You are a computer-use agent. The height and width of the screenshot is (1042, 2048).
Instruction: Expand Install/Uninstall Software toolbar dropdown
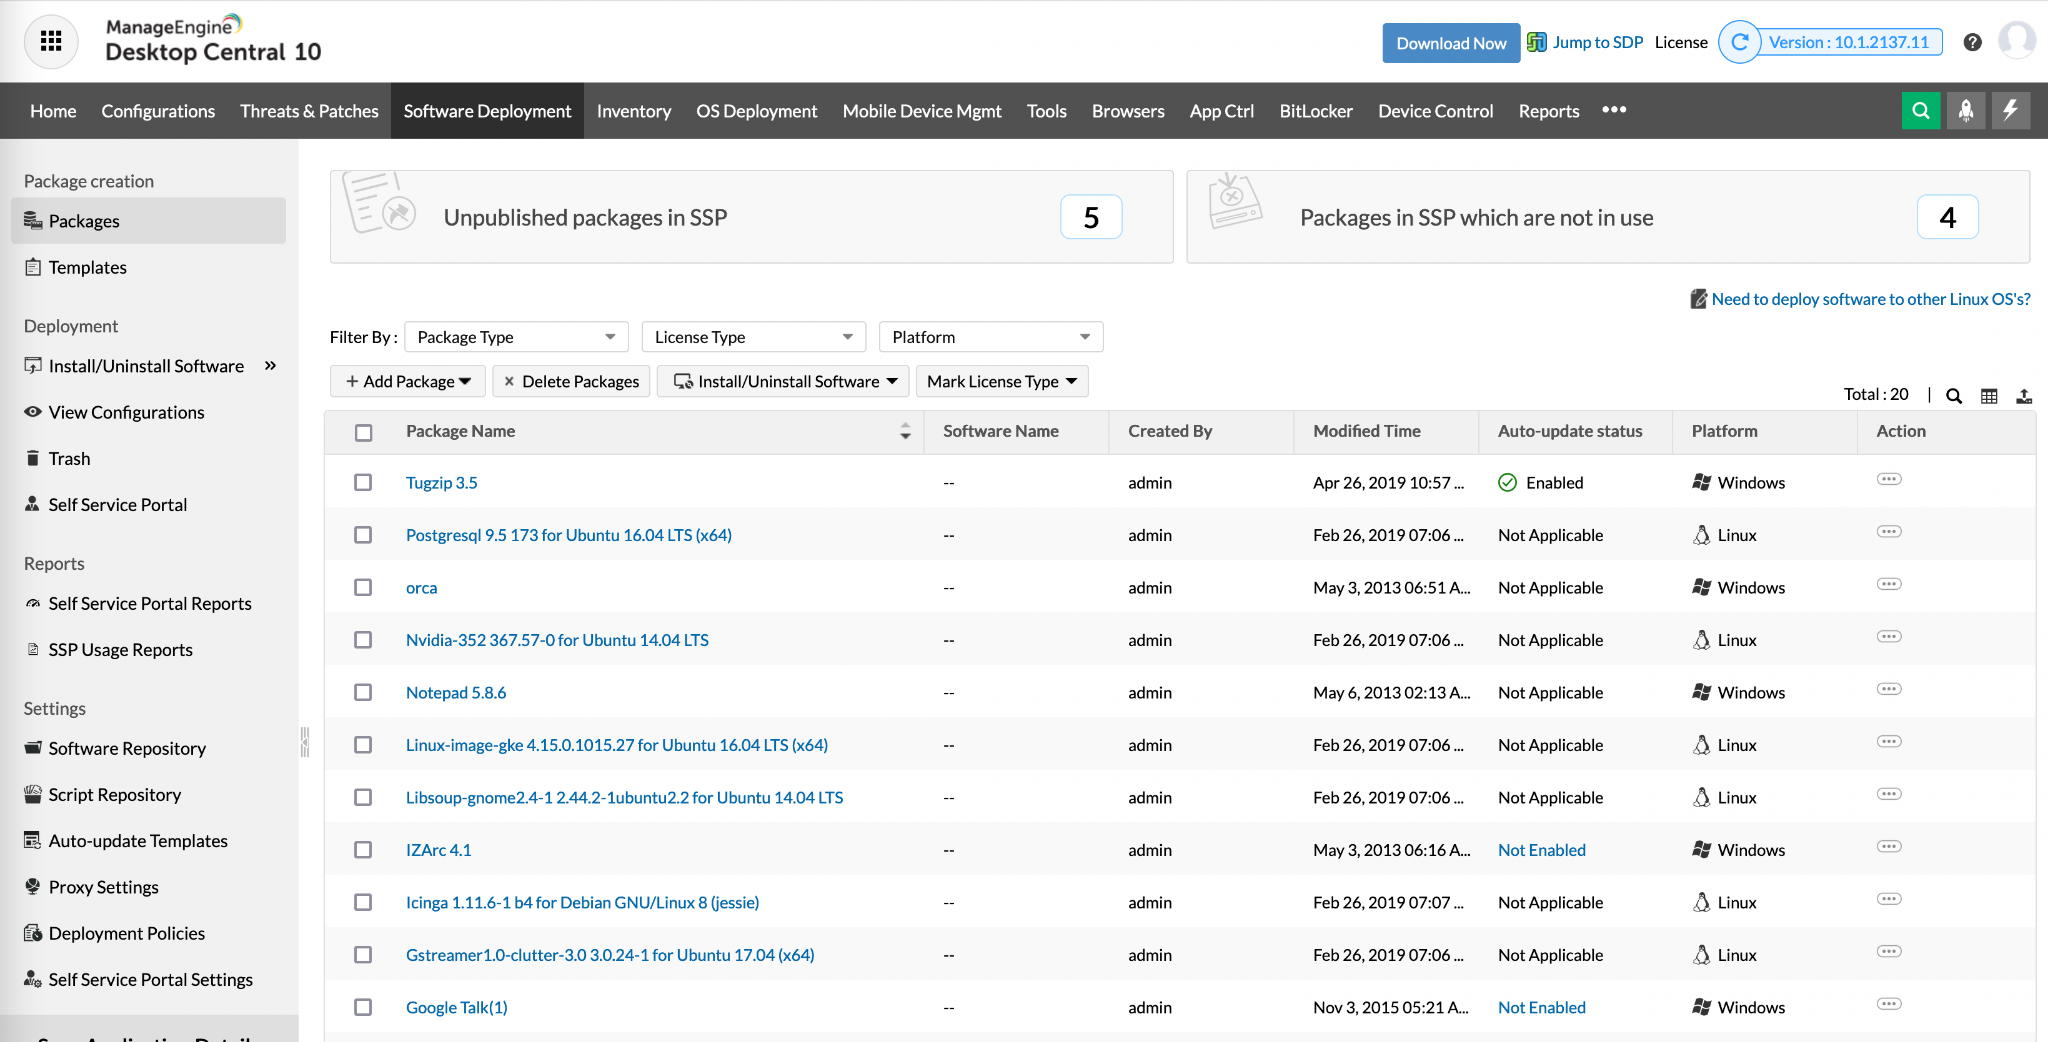784,381
